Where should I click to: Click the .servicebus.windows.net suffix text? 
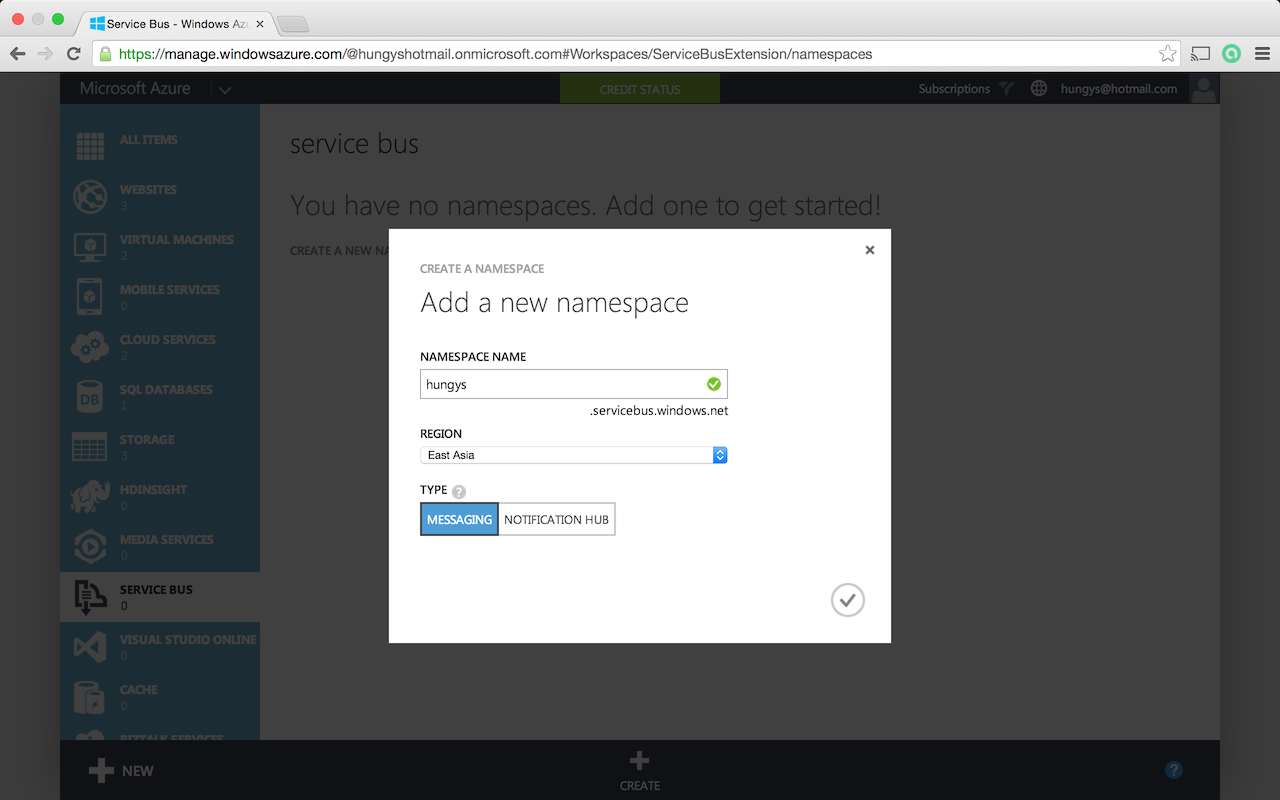click(659, 411)
